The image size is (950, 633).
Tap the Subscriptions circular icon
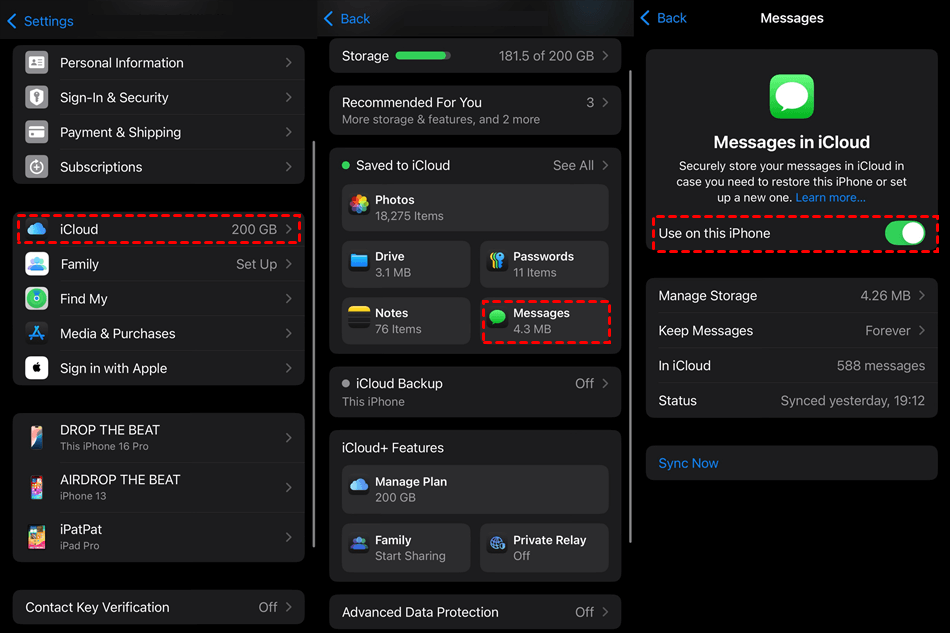click(36, 167)
